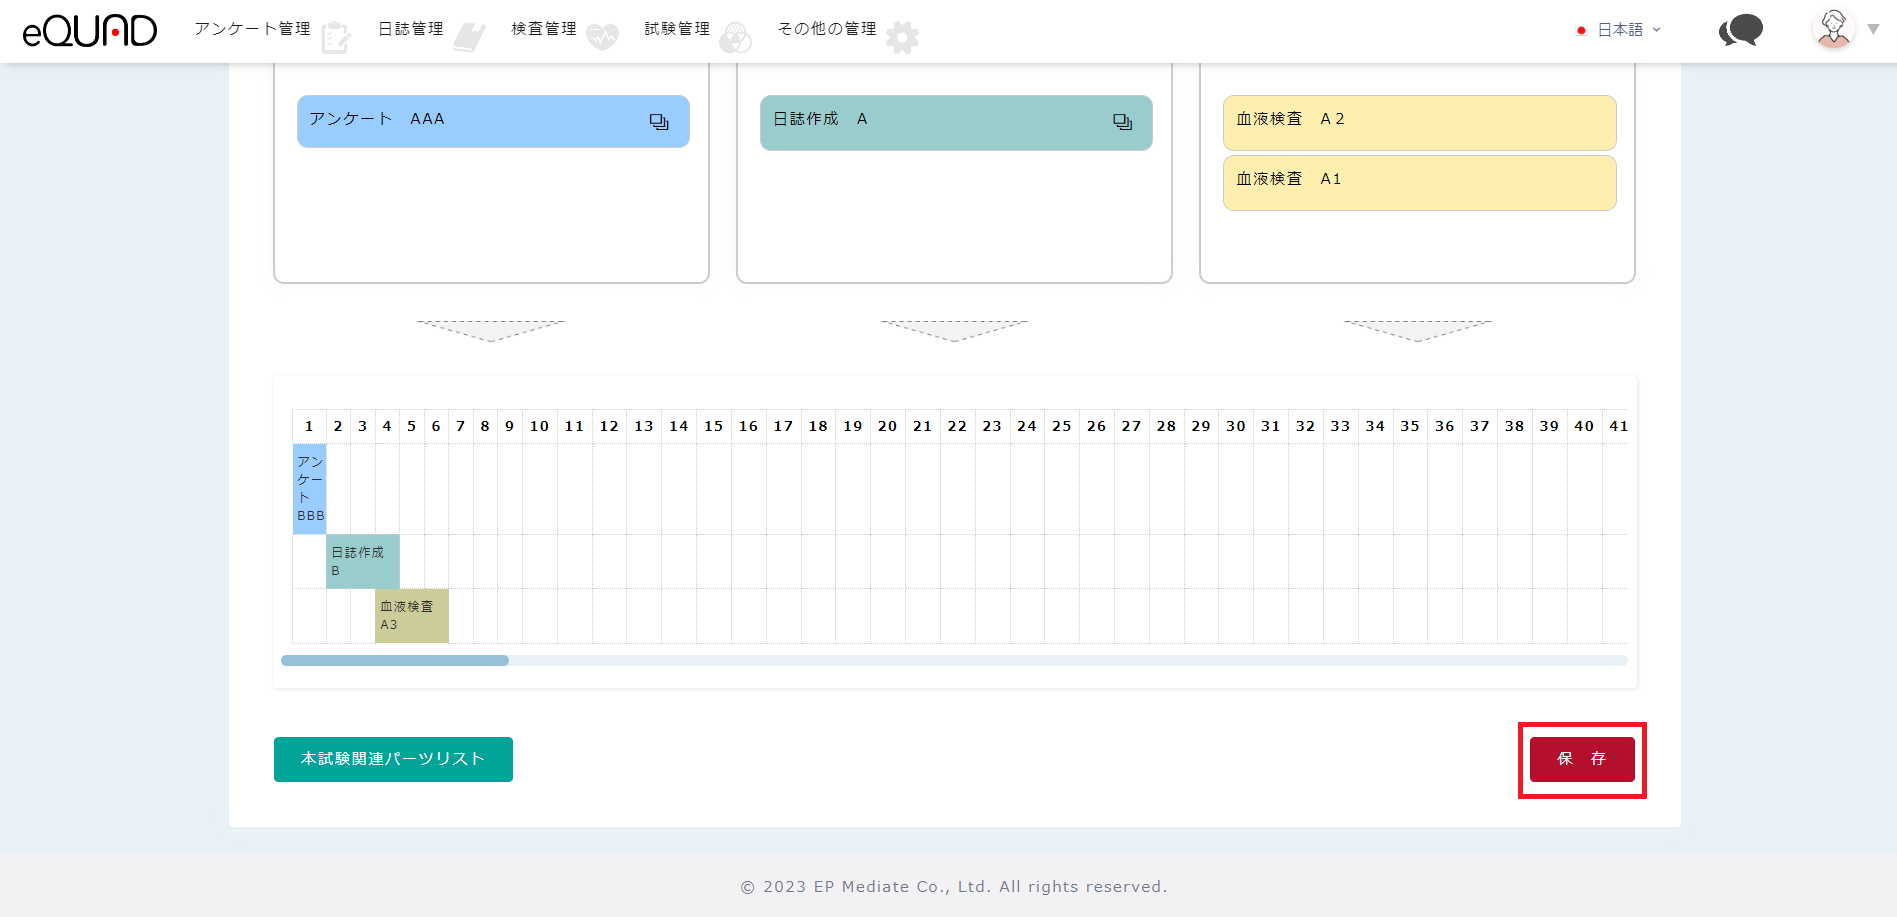Viewport: 1897px width, 917px height.
Task: Click the 日誌管理 notebook icon
Action: [469, 38]
